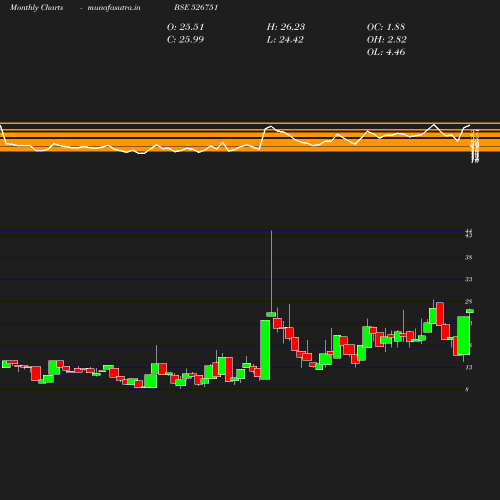This screenshot has height=500, width=500.
Task: Select the latest small green candle
Action: (x=470, y=311)
